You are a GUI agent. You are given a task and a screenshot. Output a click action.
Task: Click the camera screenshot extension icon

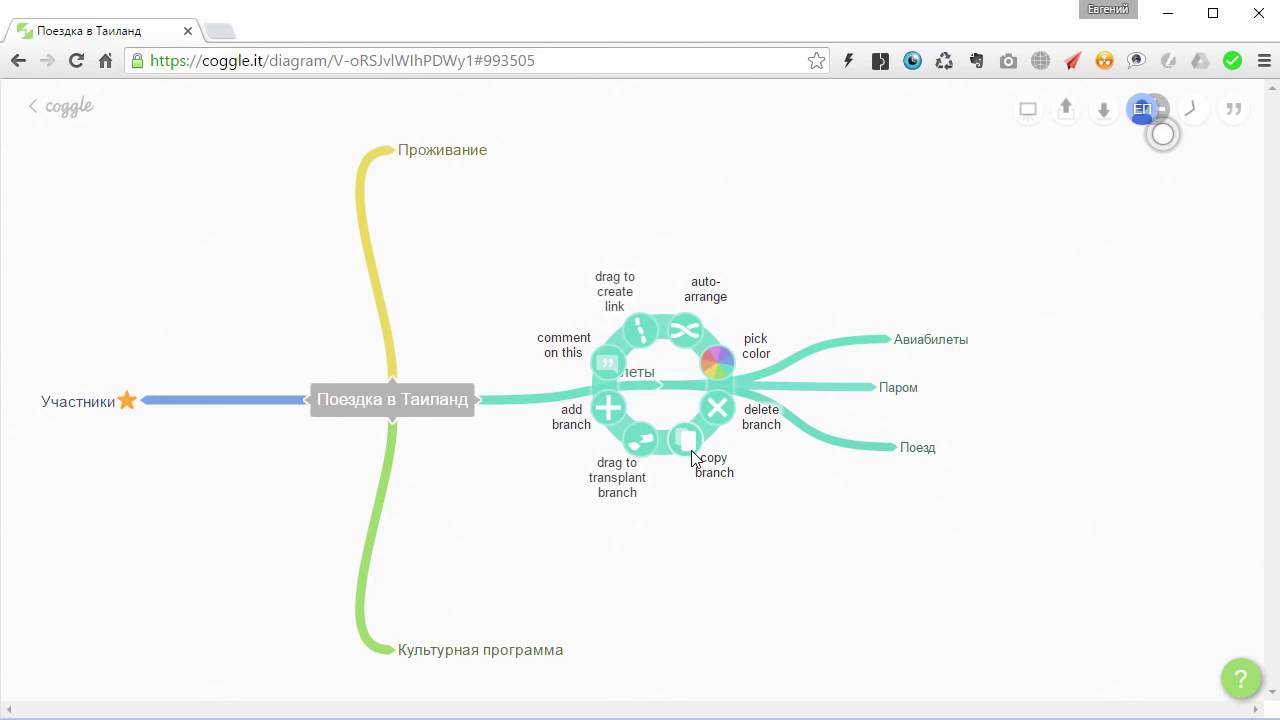(x=1008, y=61)
